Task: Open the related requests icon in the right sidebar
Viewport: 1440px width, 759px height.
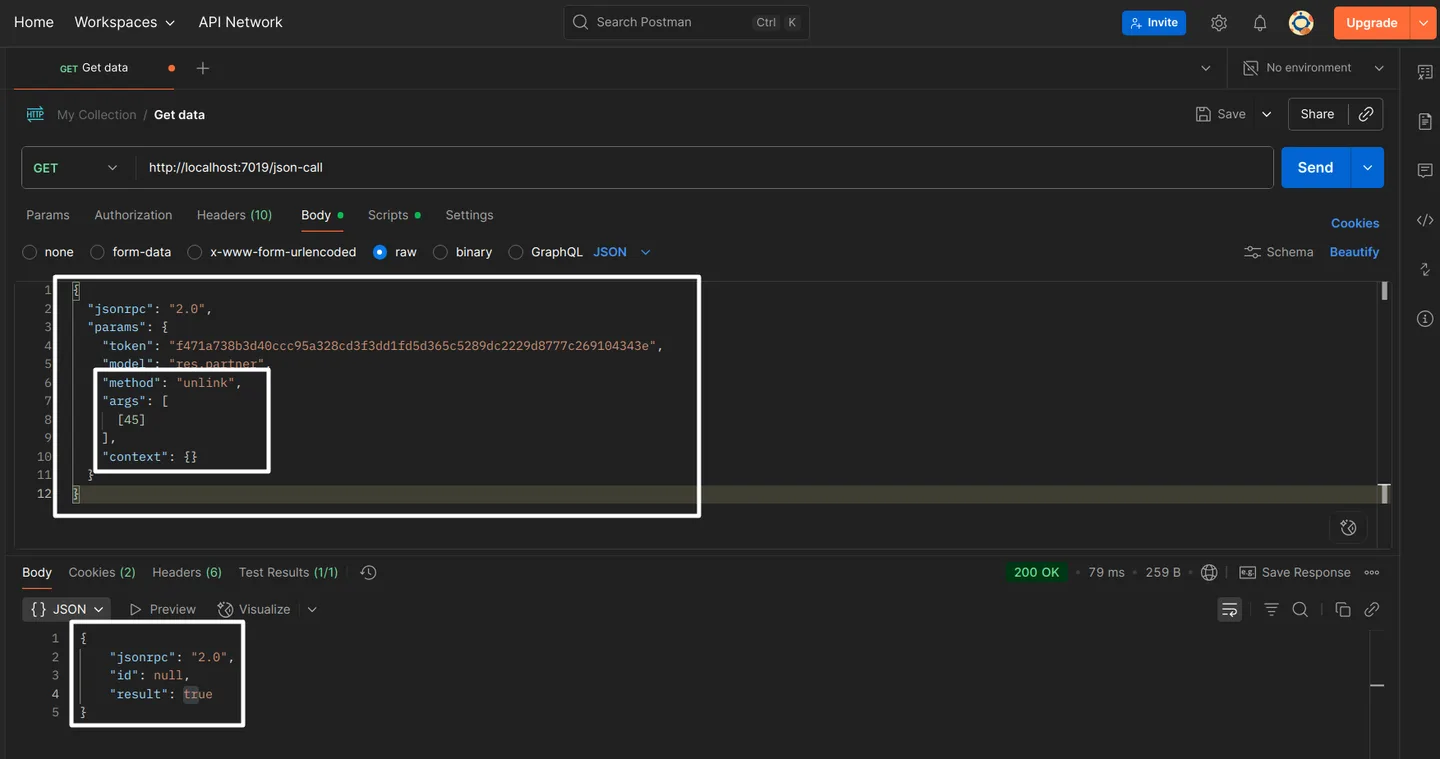Action: pyautogui.click(x=1425, y=269)
